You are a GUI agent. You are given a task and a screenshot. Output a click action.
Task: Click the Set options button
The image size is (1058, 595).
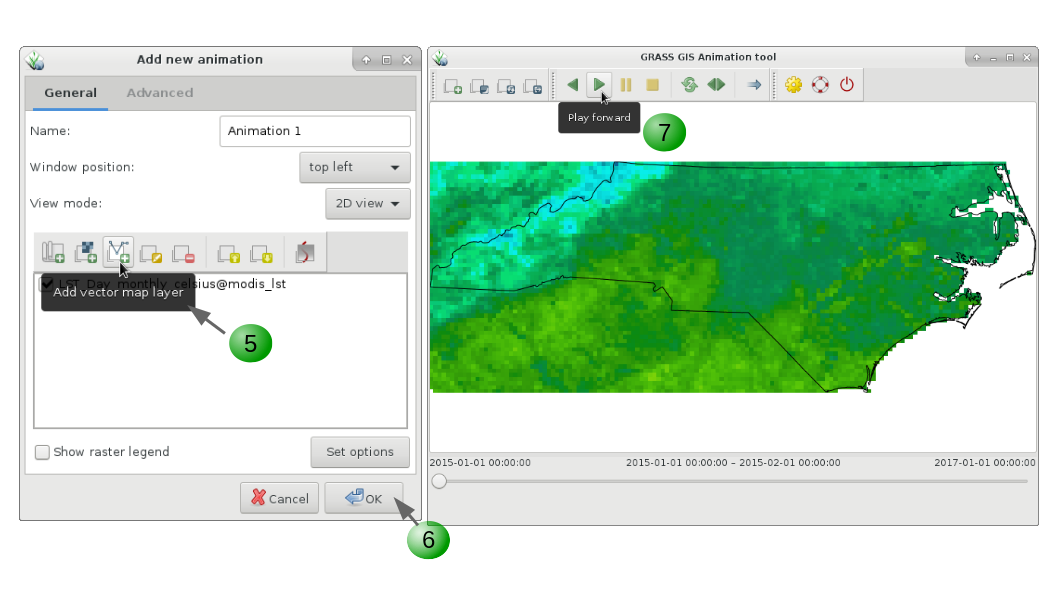tap(360, 452)
